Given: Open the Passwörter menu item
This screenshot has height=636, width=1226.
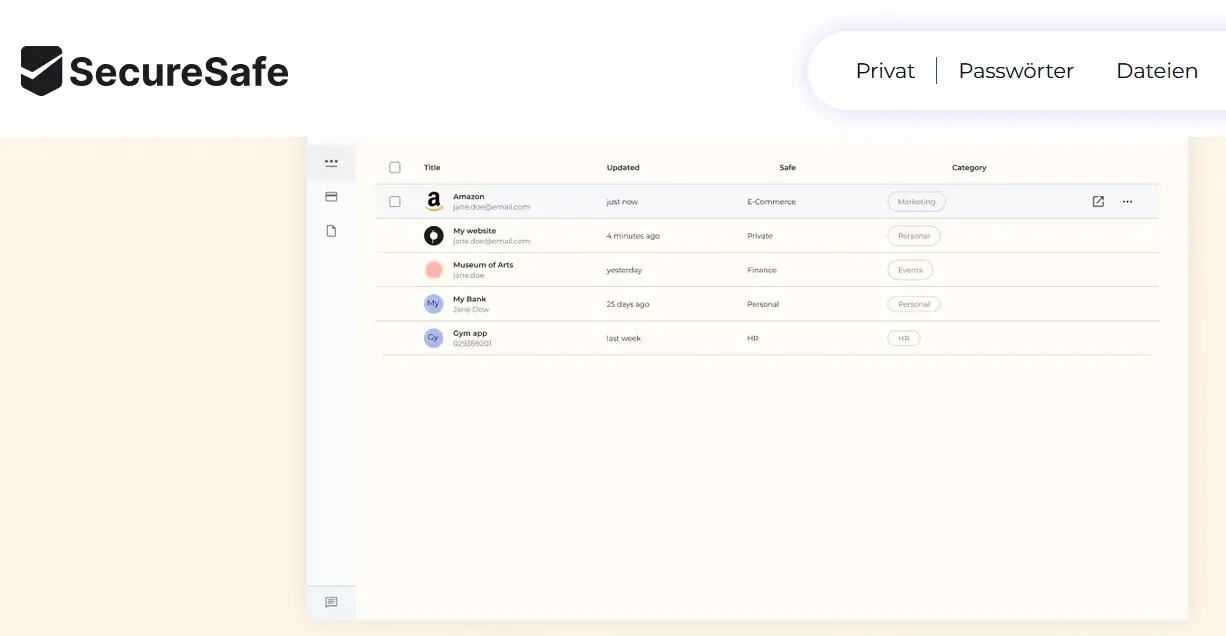Looking at the screenshot, I should point(1015,71).
